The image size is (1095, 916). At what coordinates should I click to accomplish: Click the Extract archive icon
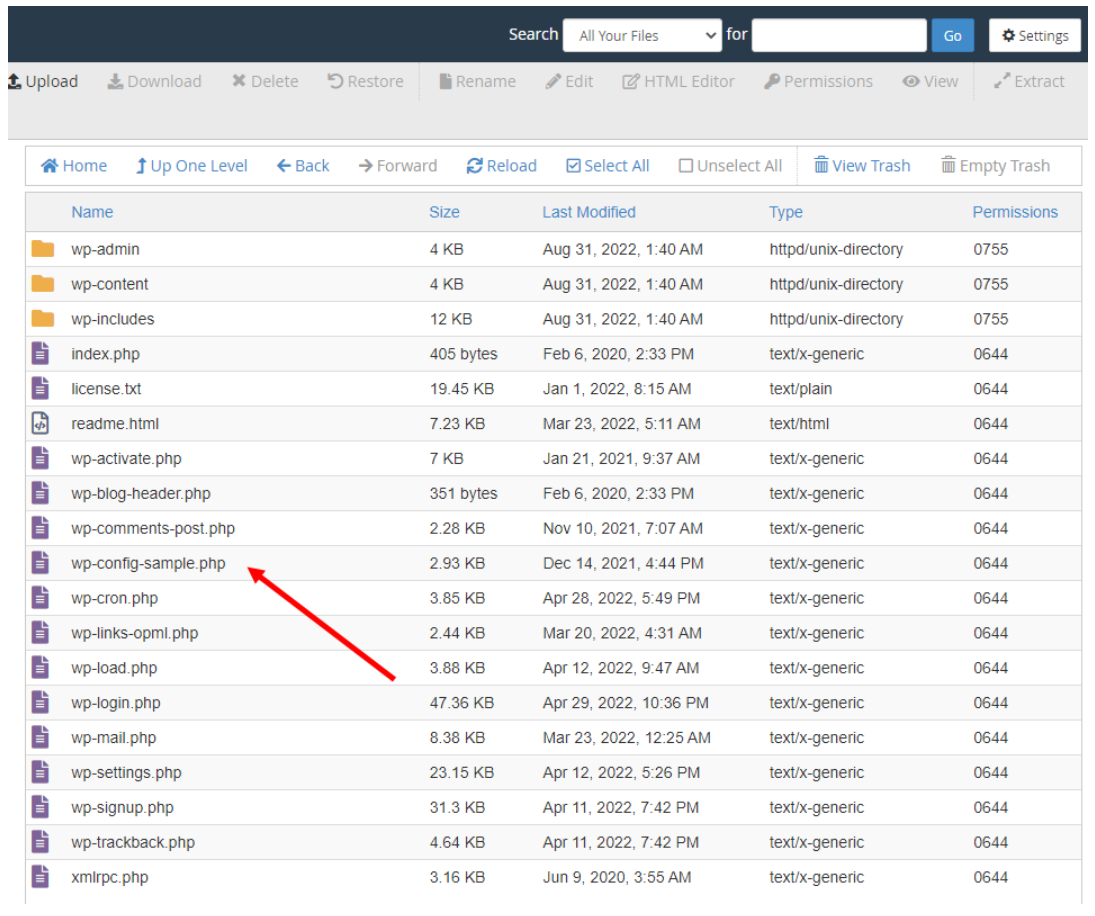coord(1029,81)
